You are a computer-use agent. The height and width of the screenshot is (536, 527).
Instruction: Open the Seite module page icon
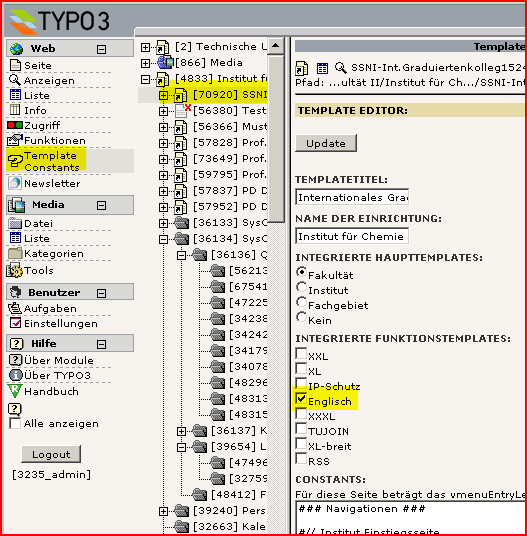(15, 65)
